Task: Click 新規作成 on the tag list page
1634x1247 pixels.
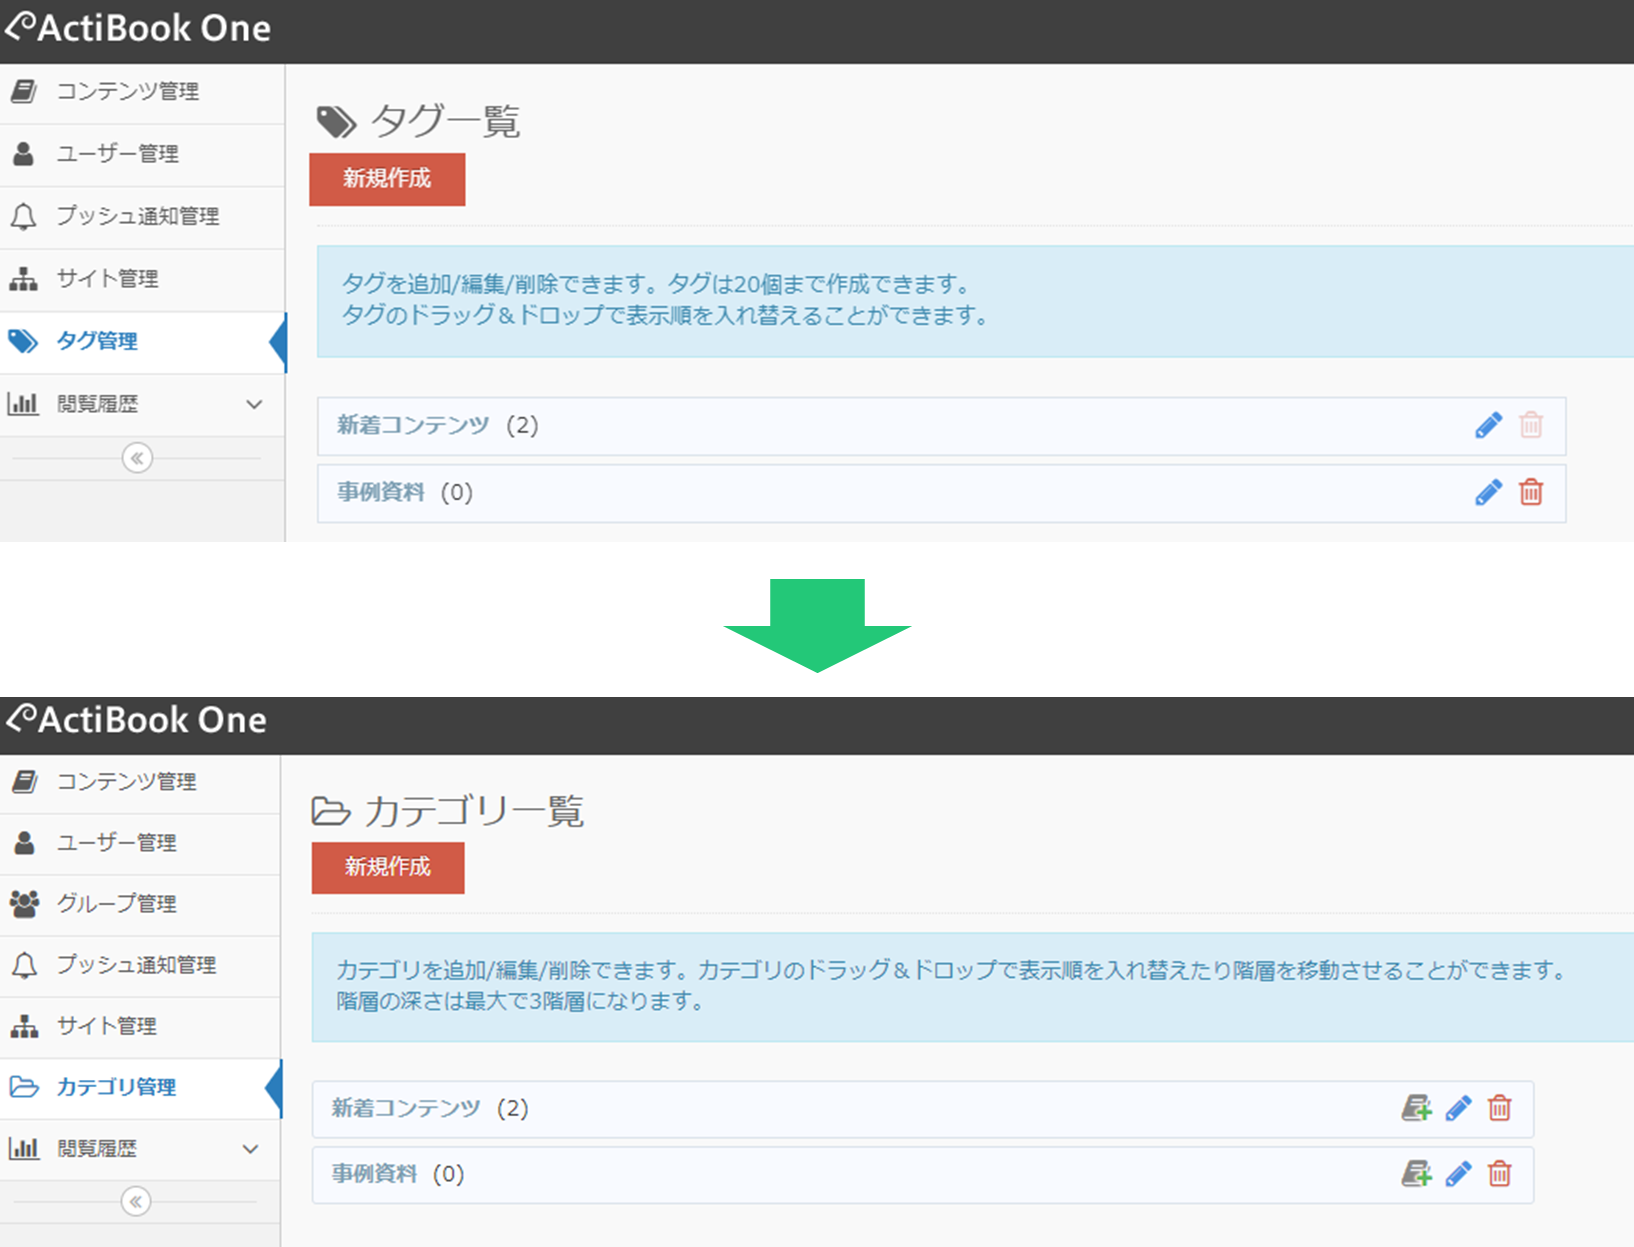Action: click(387, 179)
